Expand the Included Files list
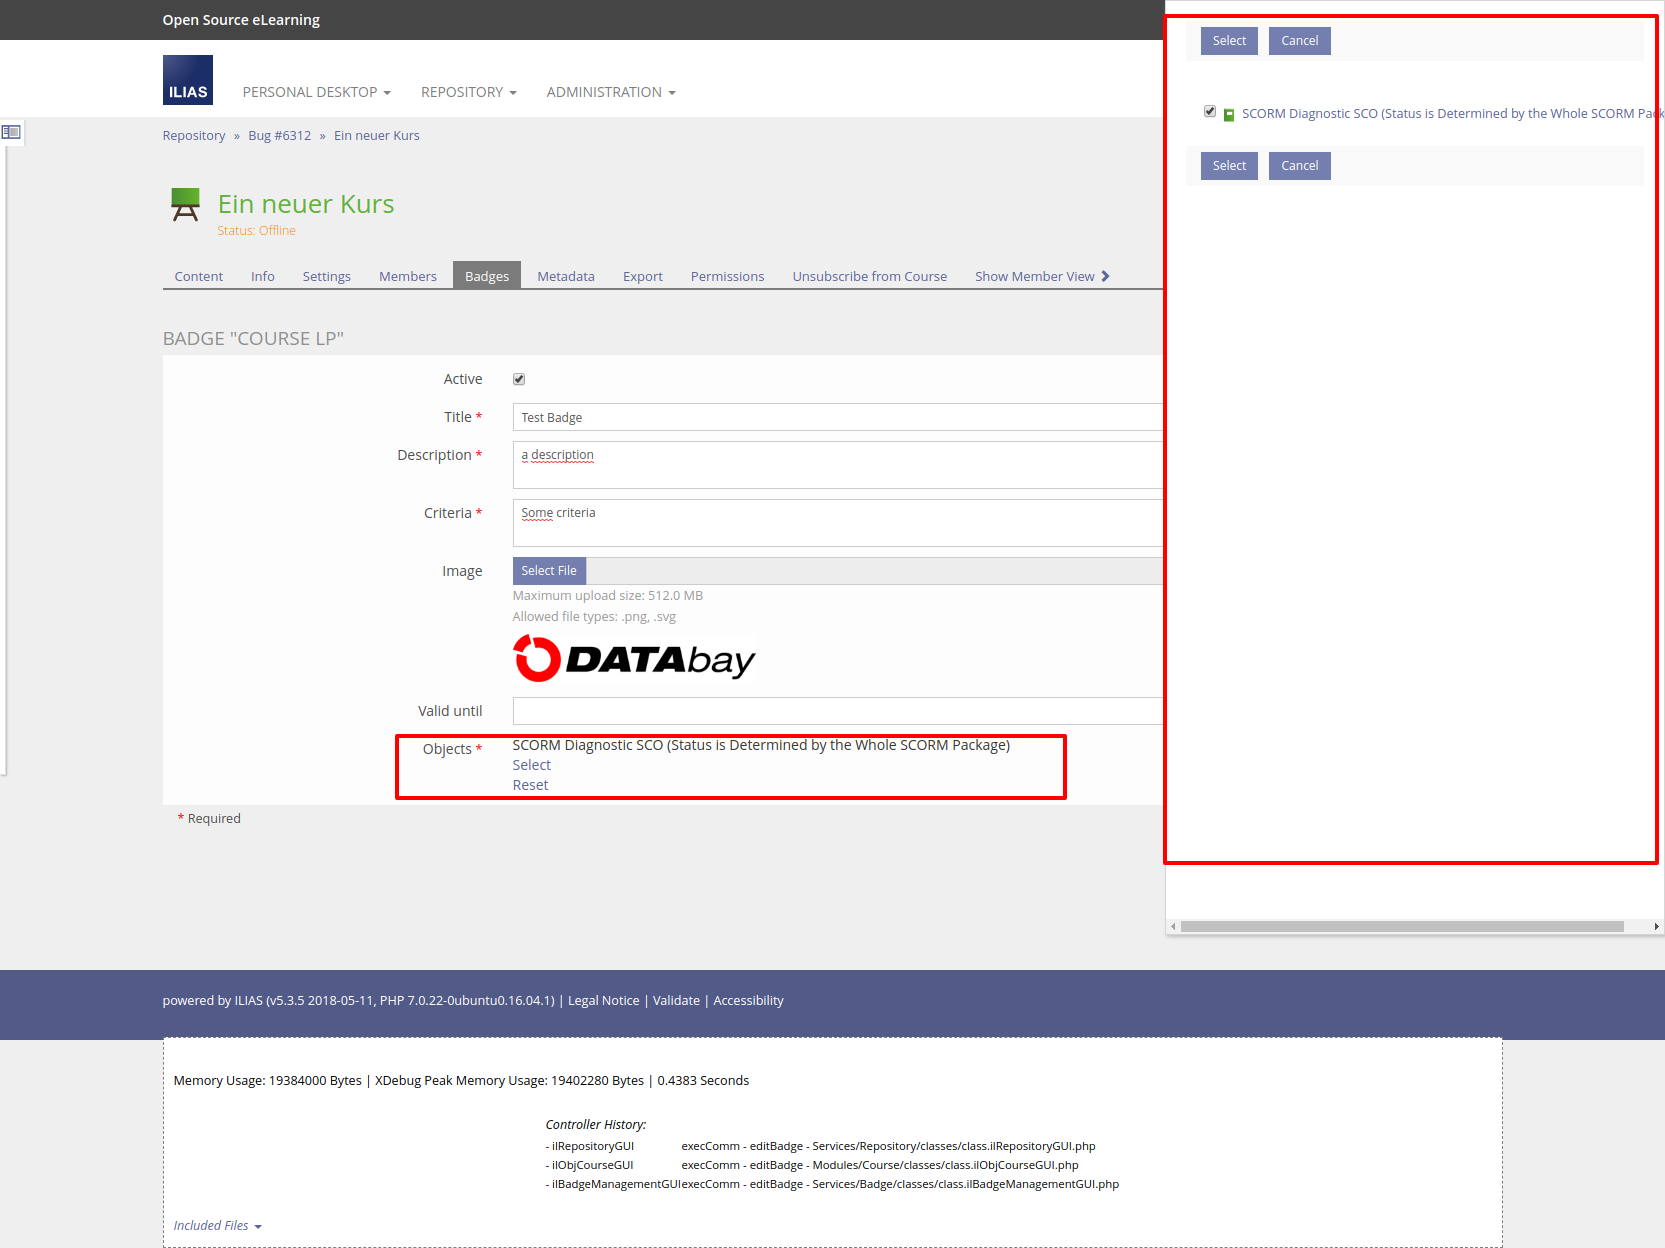Screen dimensions: 1665x1248 tap(217, 1226)
